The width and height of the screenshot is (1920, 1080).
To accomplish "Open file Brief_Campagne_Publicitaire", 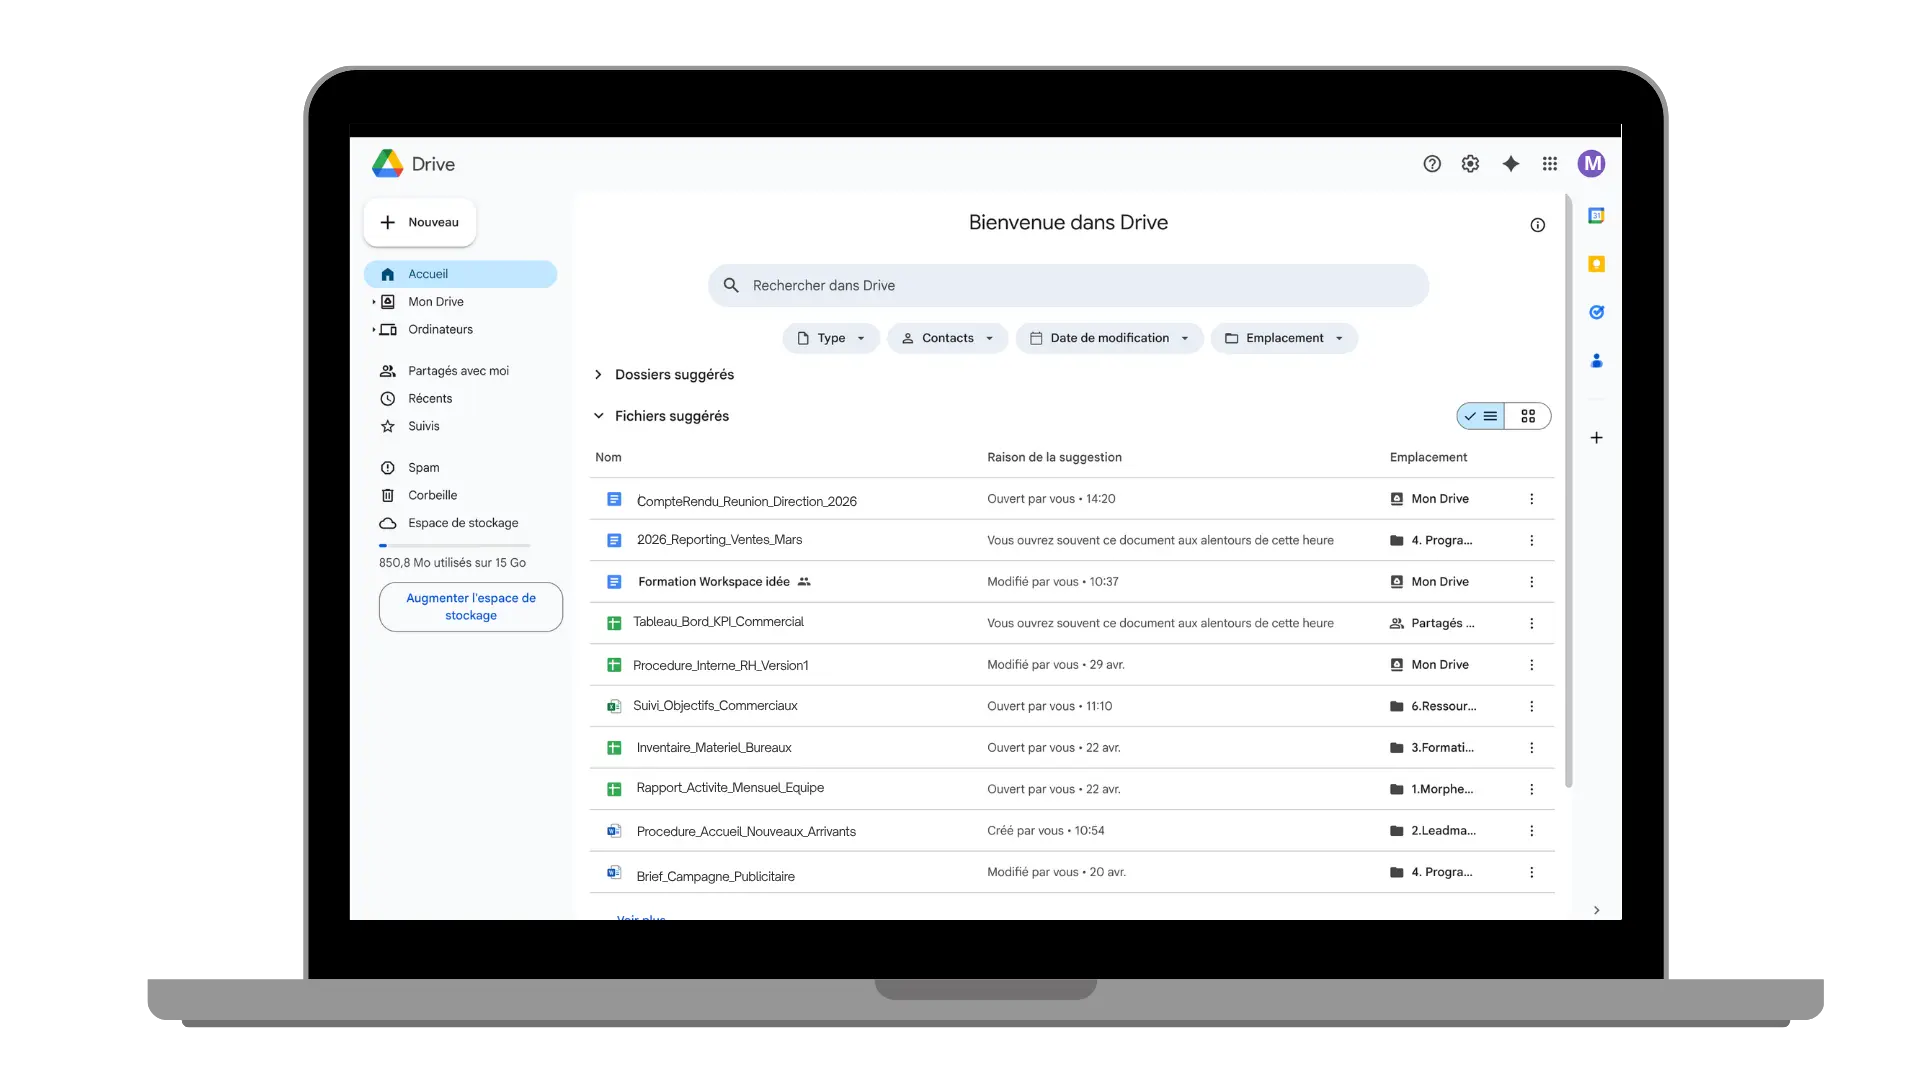I will point(715,877).
